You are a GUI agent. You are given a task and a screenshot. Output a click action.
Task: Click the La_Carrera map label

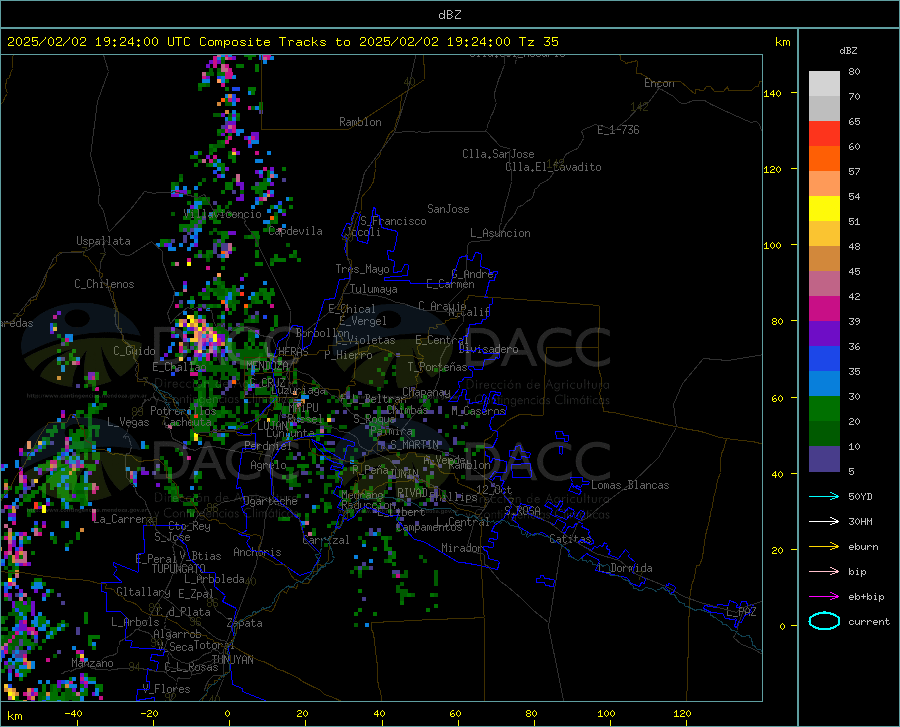[x=123, y=519]
